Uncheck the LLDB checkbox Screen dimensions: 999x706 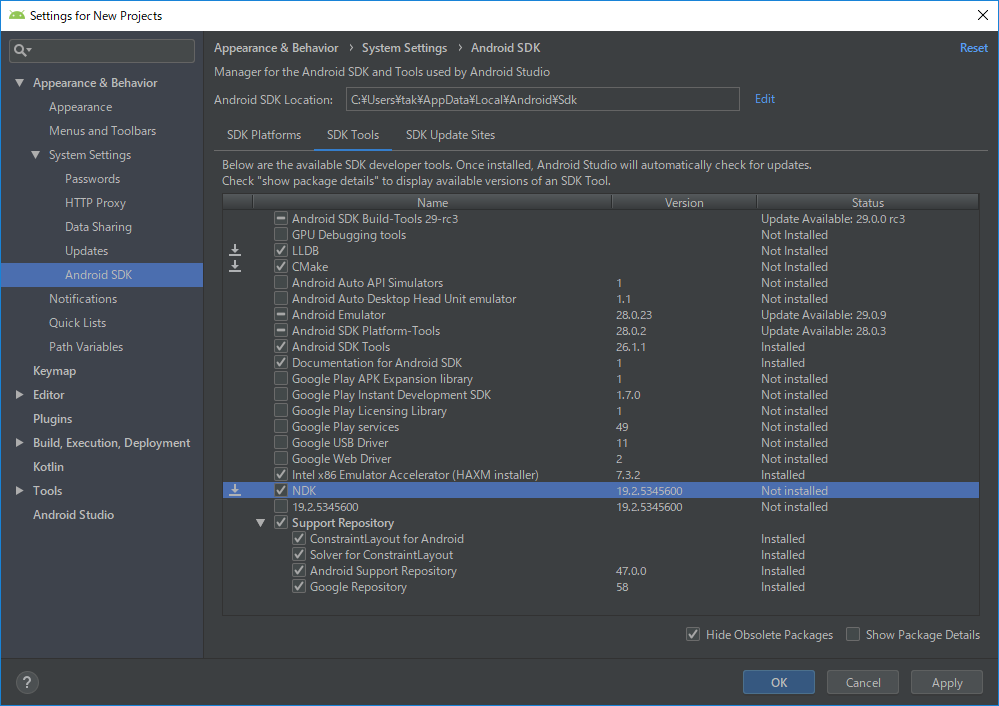(281, 250)
